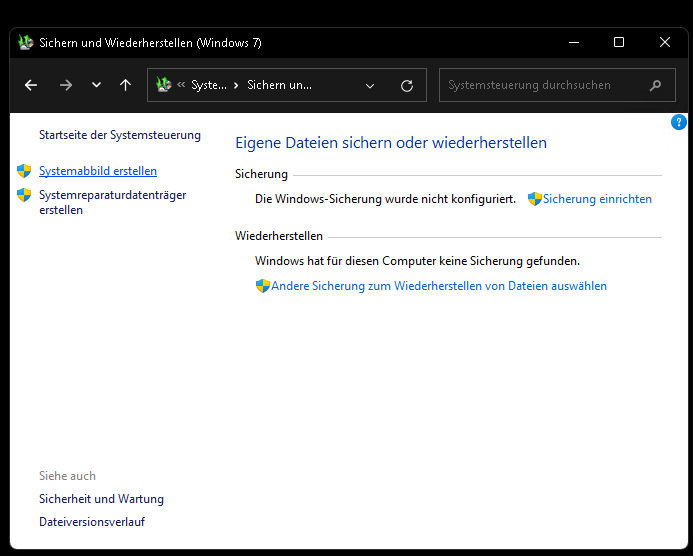693x556 pixels.
Task: Go up one level with up arrow
Action: pos(126,85)
